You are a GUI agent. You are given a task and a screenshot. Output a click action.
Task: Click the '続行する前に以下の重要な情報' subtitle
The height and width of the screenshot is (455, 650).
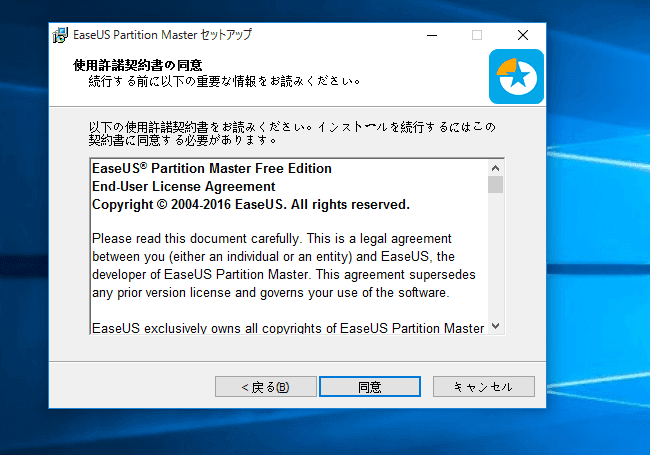point(224,81)
